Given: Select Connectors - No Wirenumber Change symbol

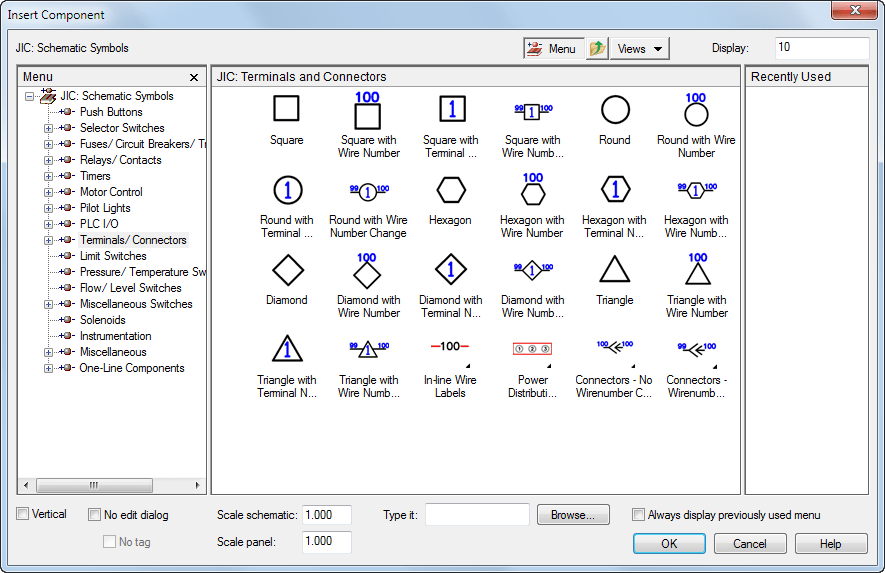Looking at the screenshot, I should pyautogui.click(x=615, y=349).
